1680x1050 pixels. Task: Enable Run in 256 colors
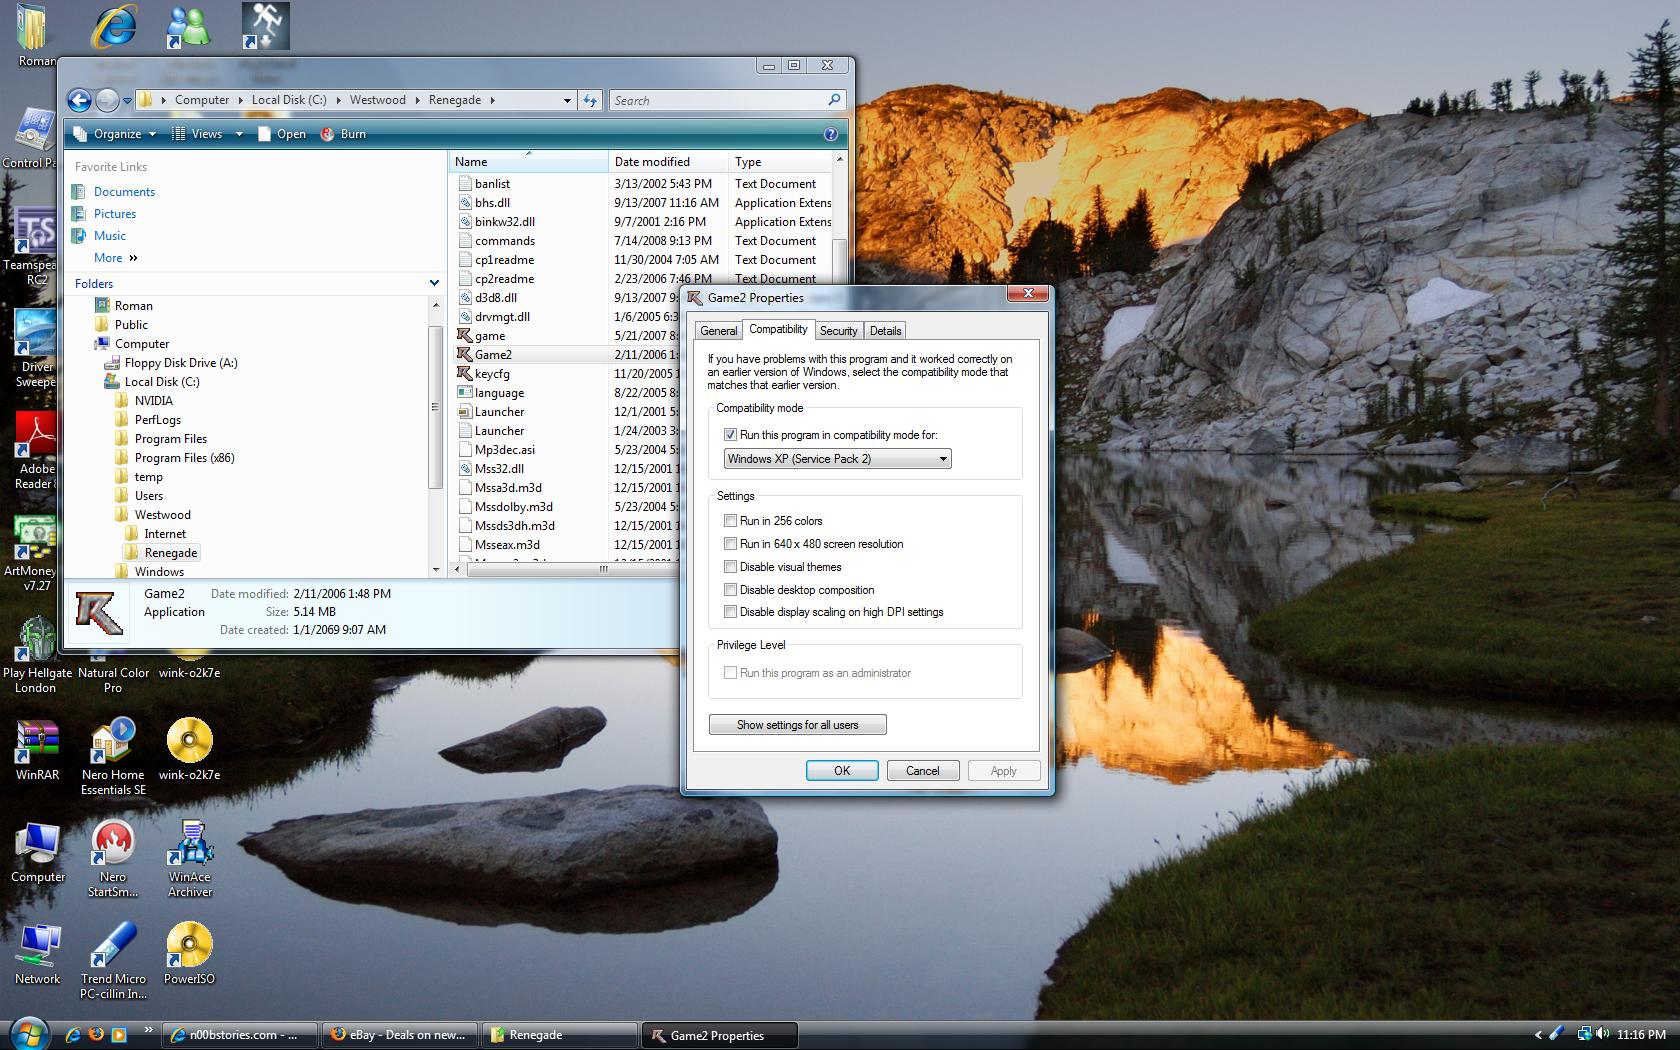pyautogui.click(x=730, y=521)
